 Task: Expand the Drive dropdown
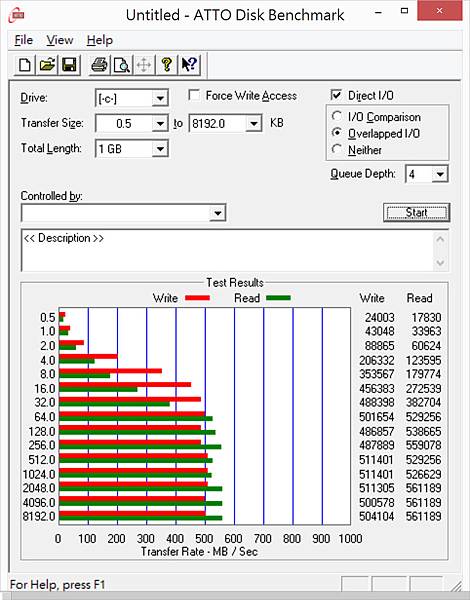pos(160,99)
